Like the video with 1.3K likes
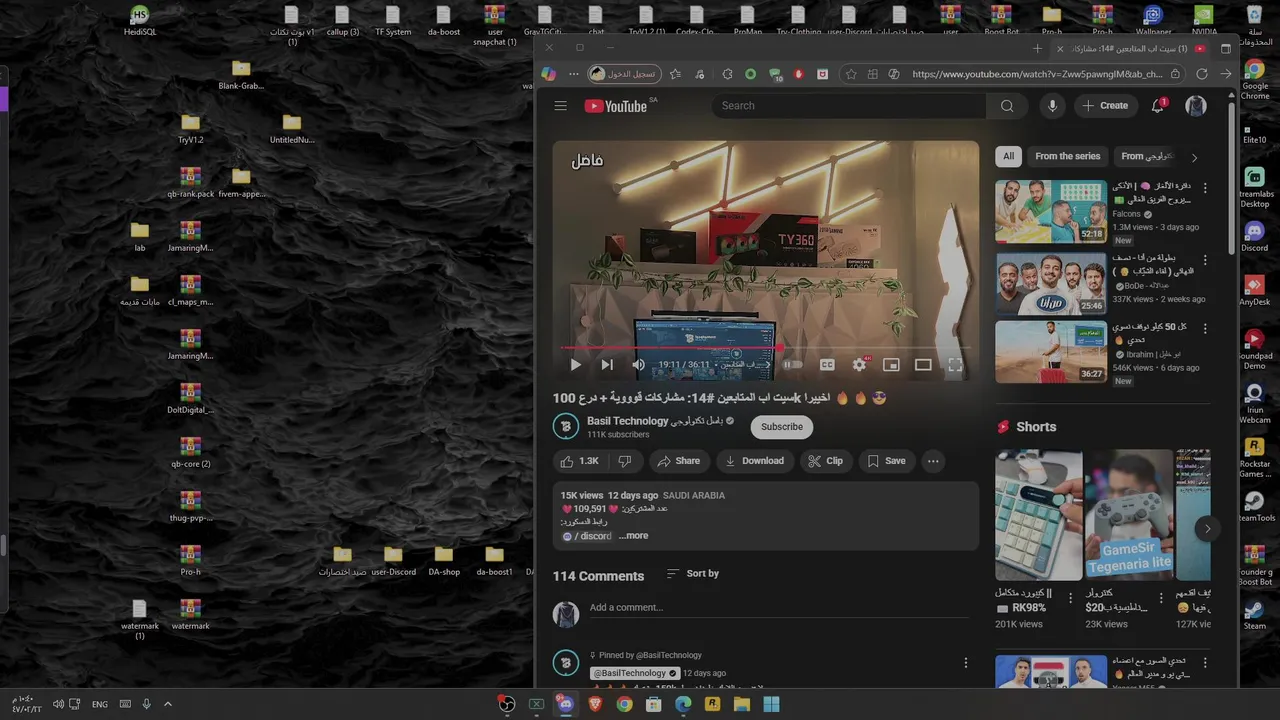 [x=580, y=461]
